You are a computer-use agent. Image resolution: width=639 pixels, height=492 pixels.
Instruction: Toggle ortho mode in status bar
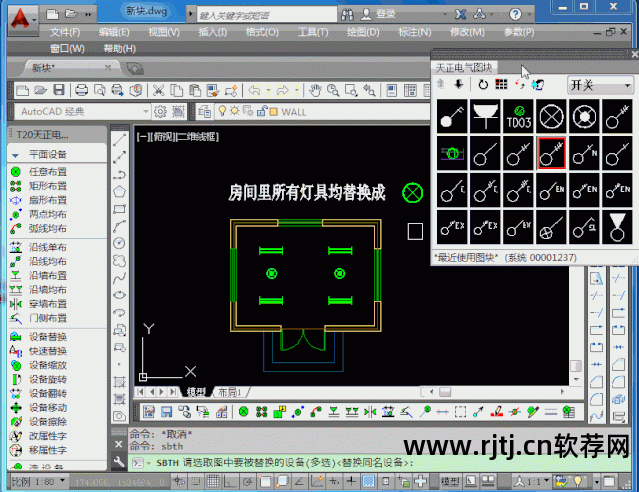(x=230, y=482)
